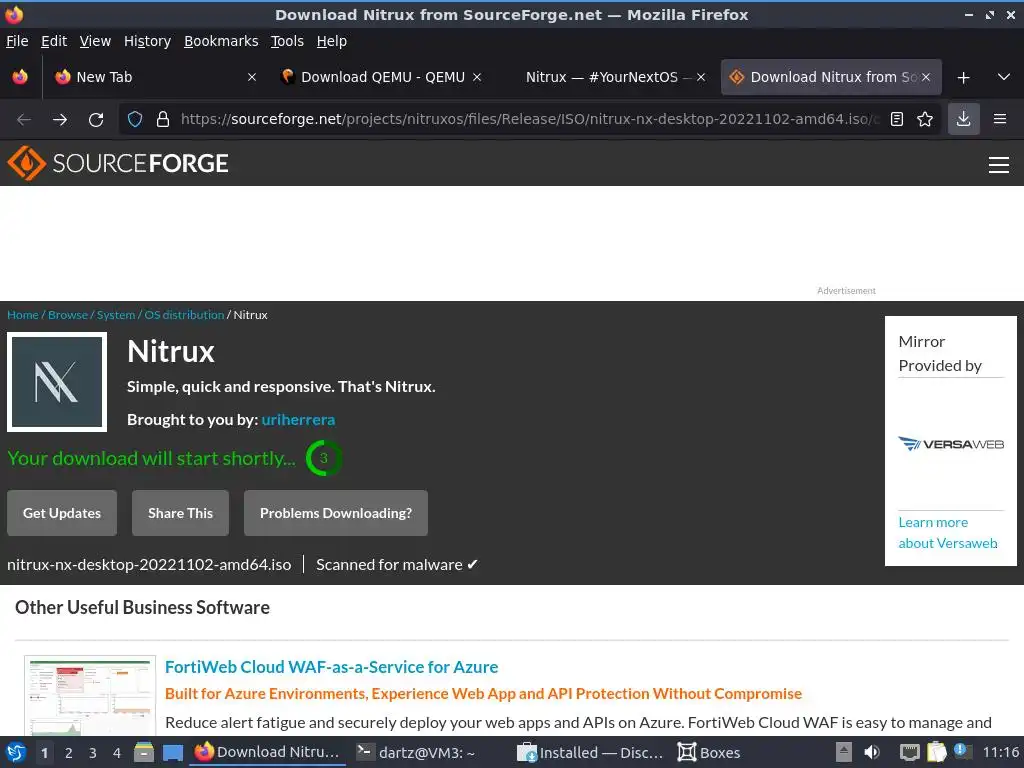
Task: Click the Nitrux project logo thumbnail
Action: 57,382
